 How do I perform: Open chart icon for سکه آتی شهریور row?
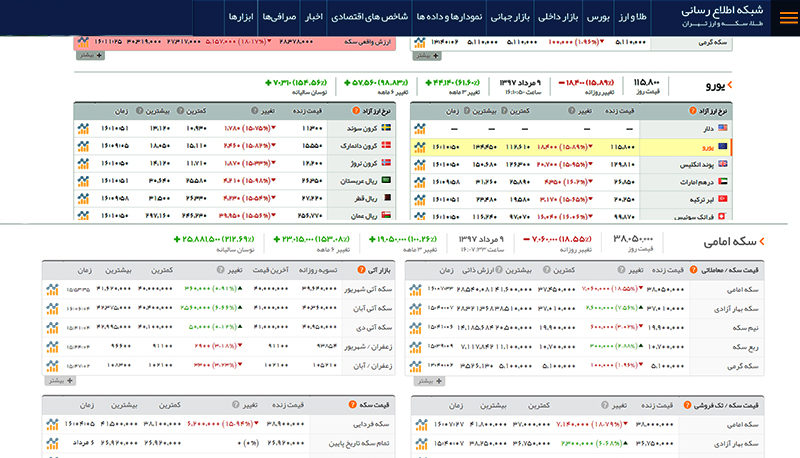pyautogui.click(x=52, y=289)
